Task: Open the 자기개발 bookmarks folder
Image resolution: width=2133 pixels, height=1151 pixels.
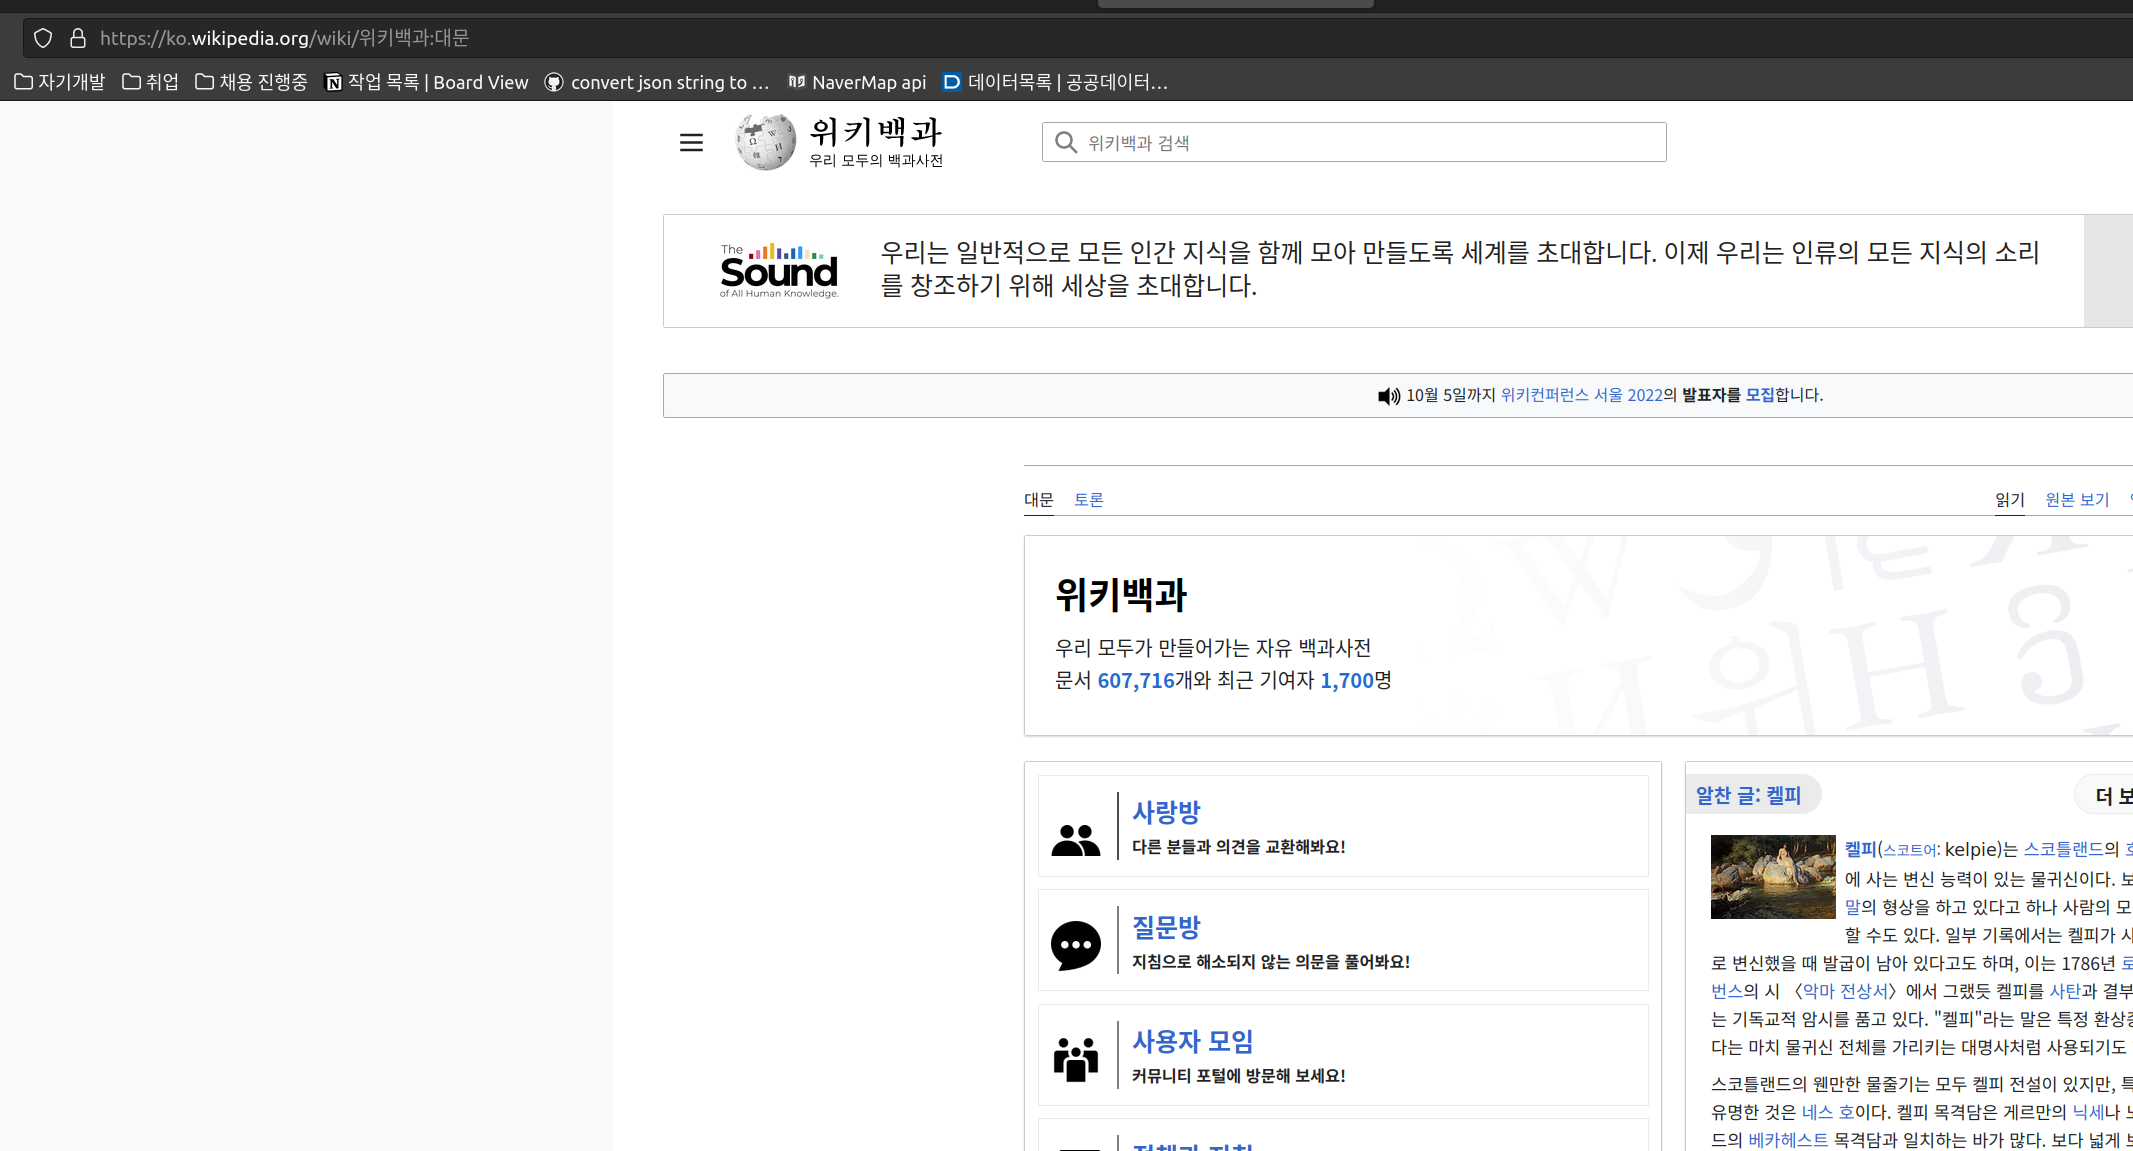Action: (x=60, y=82)
